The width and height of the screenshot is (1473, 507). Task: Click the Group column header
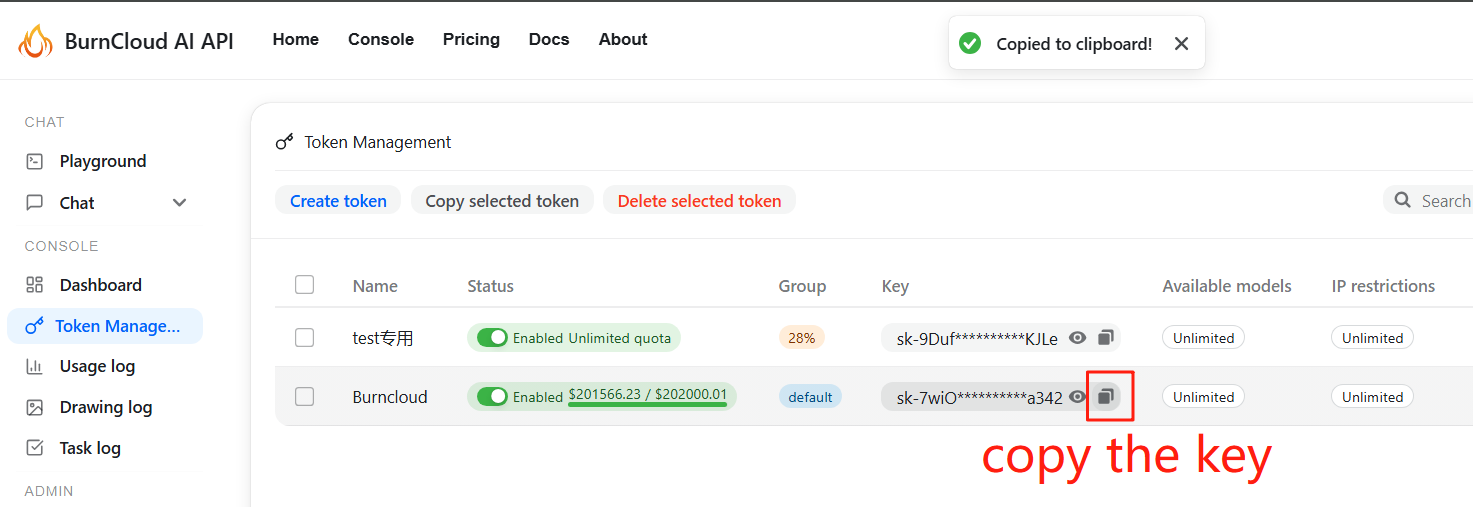(802, 286)
